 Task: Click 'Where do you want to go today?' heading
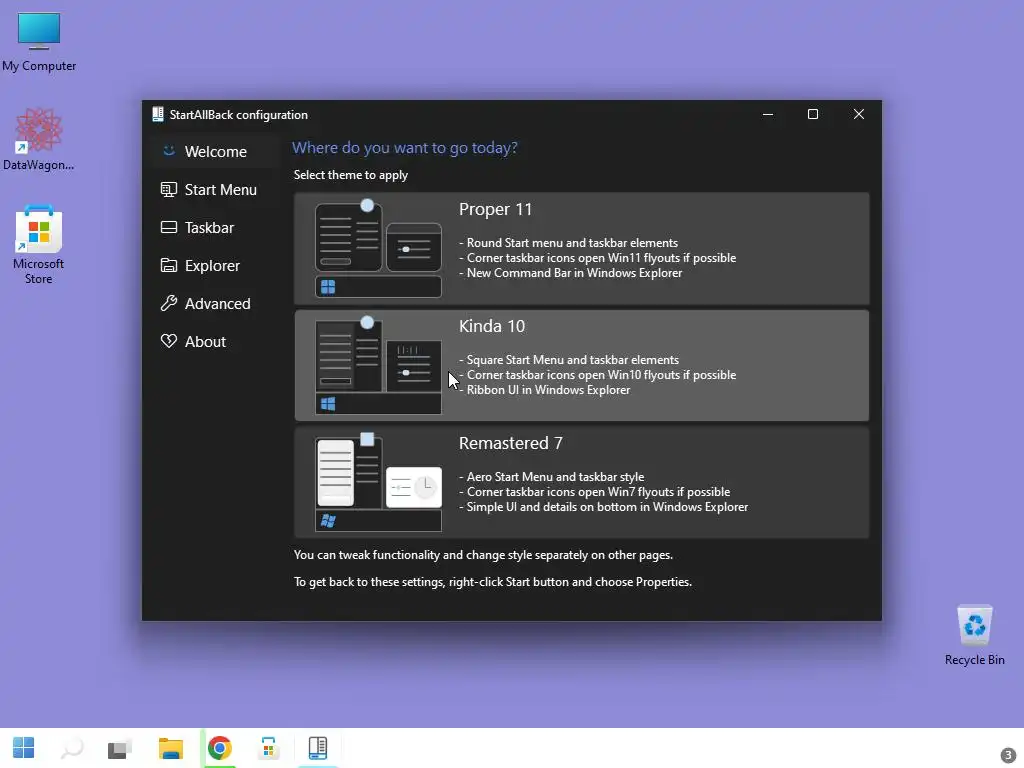(x=405, y=148)
